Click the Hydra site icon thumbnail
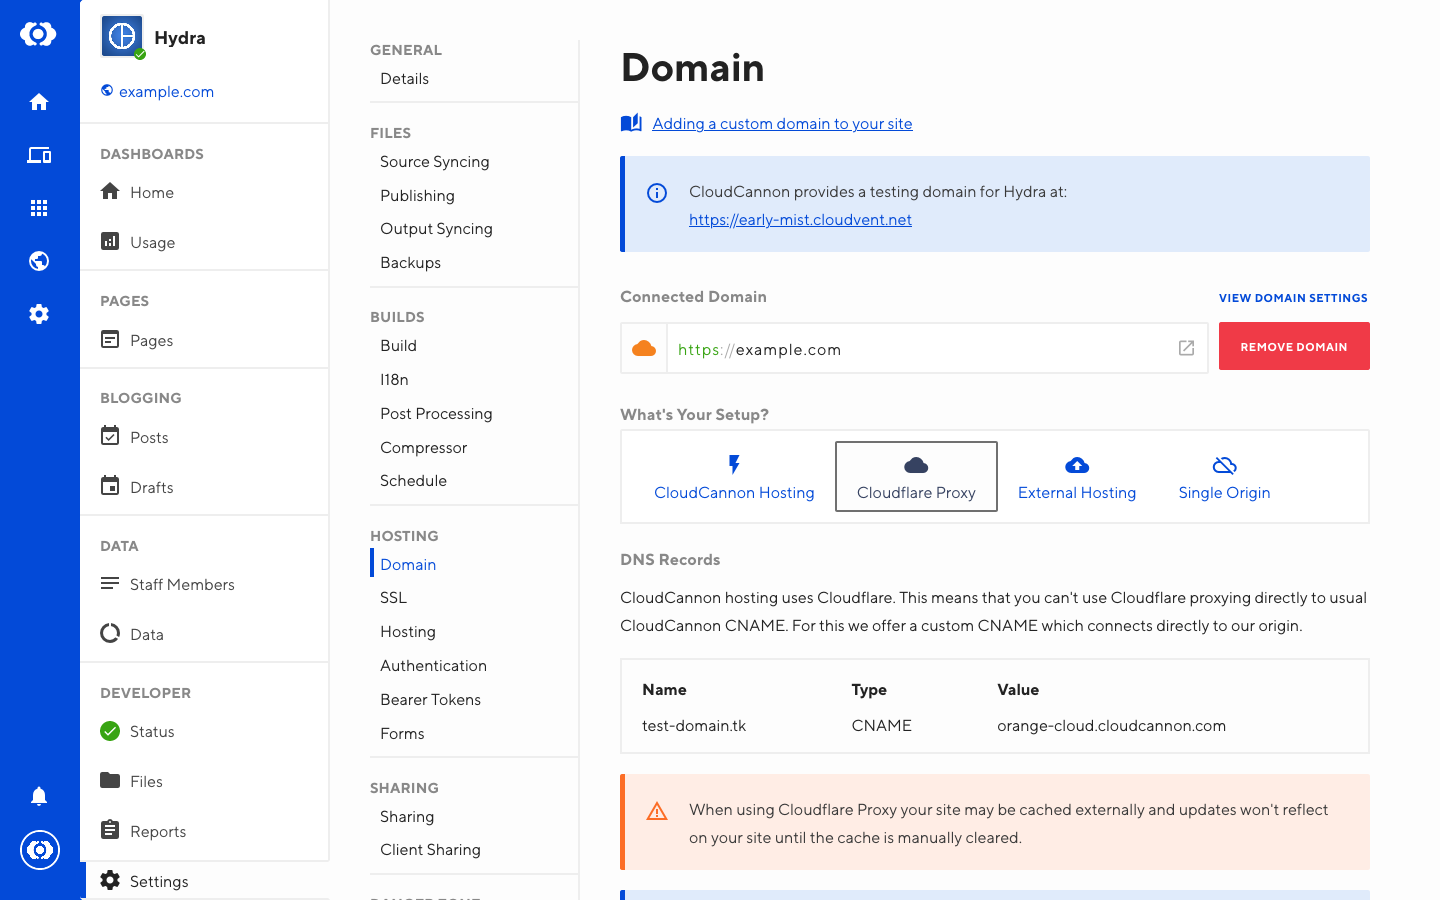Screen dimensions: 1440x900 122,37
